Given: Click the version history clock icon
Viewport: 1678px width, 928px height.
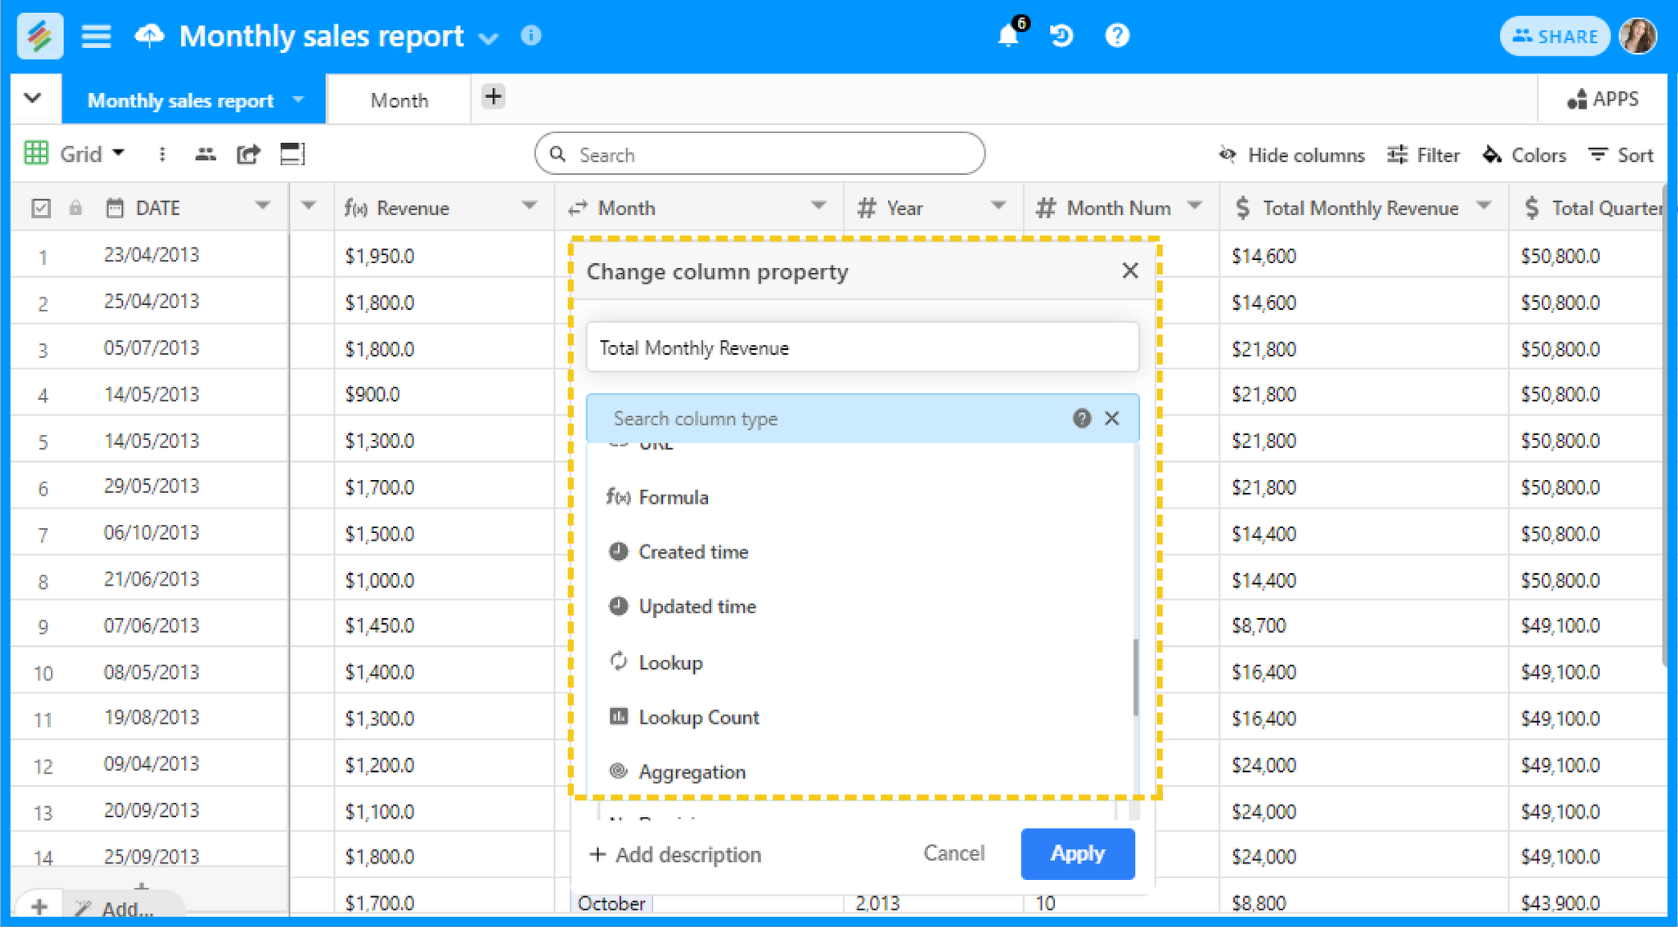Looking at the screenshot, I should 1062,35.
